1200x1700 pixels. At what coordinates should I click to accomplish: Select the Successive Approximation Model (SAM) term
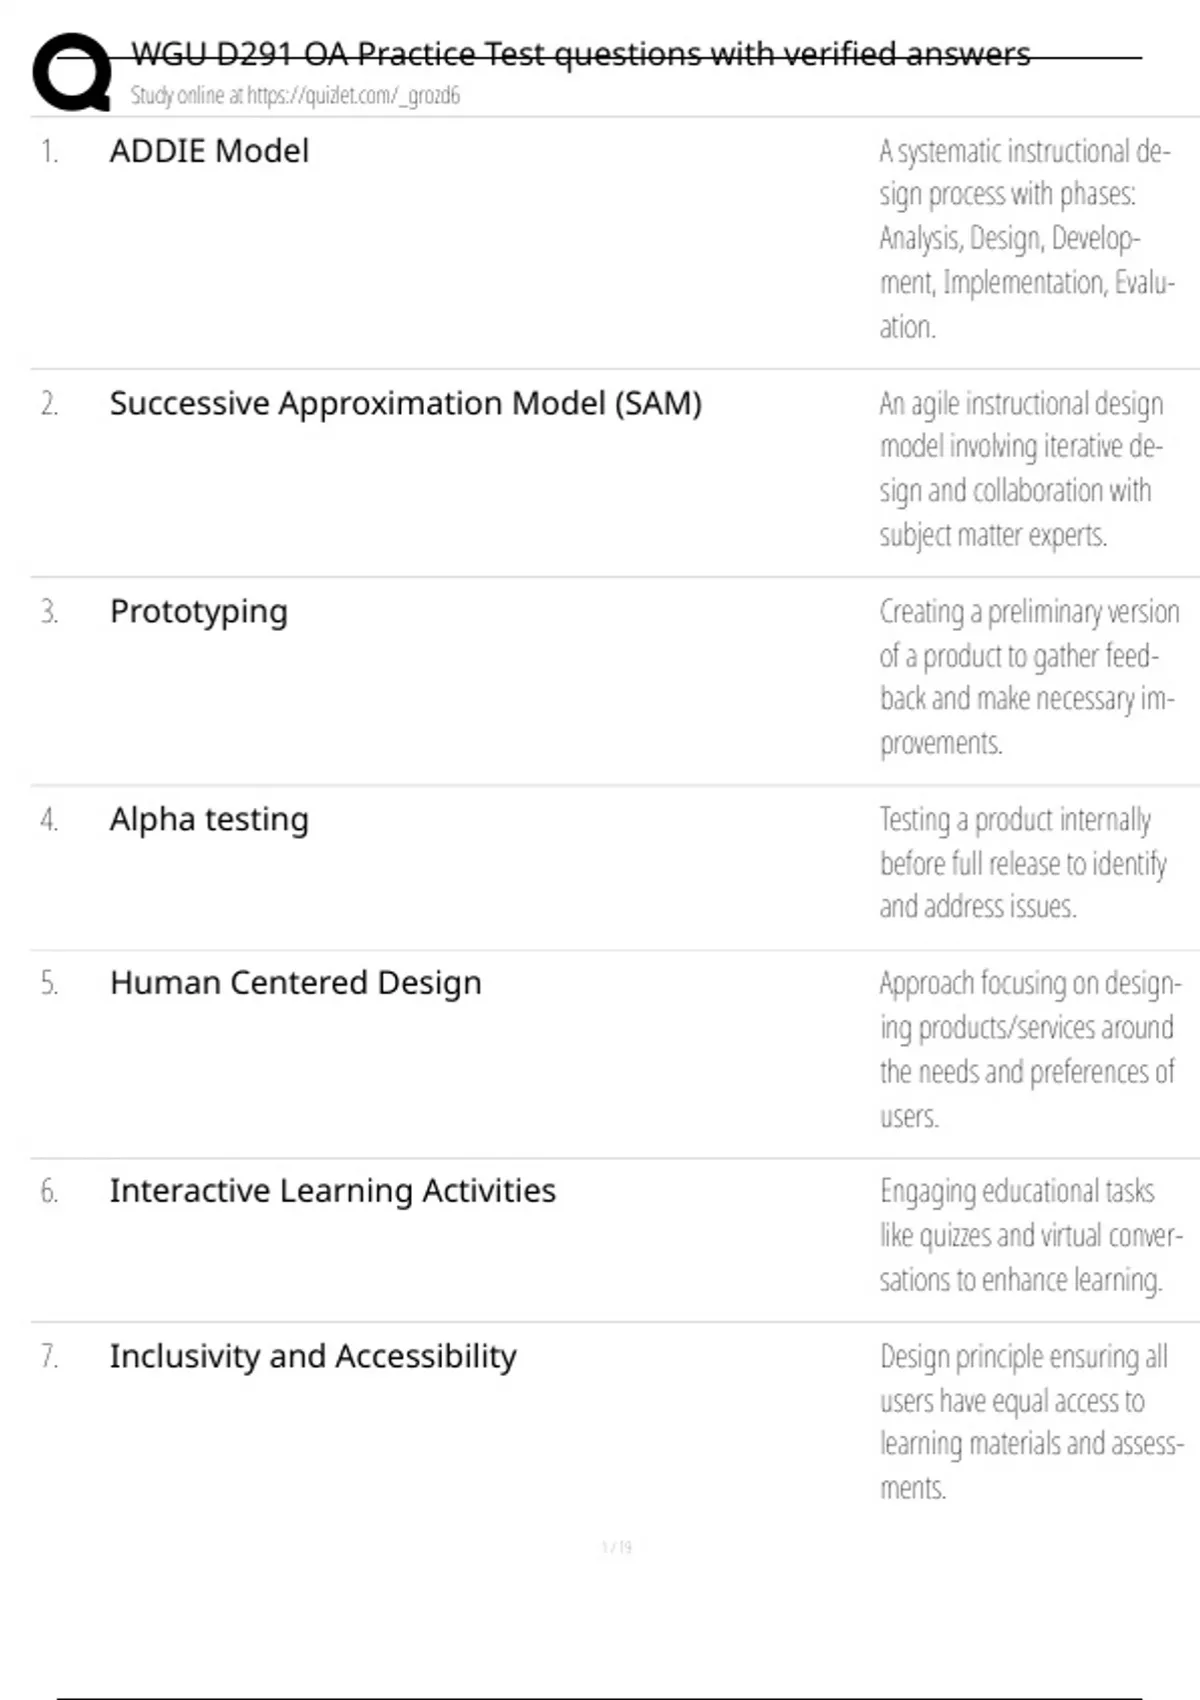[x=405, y=403]
